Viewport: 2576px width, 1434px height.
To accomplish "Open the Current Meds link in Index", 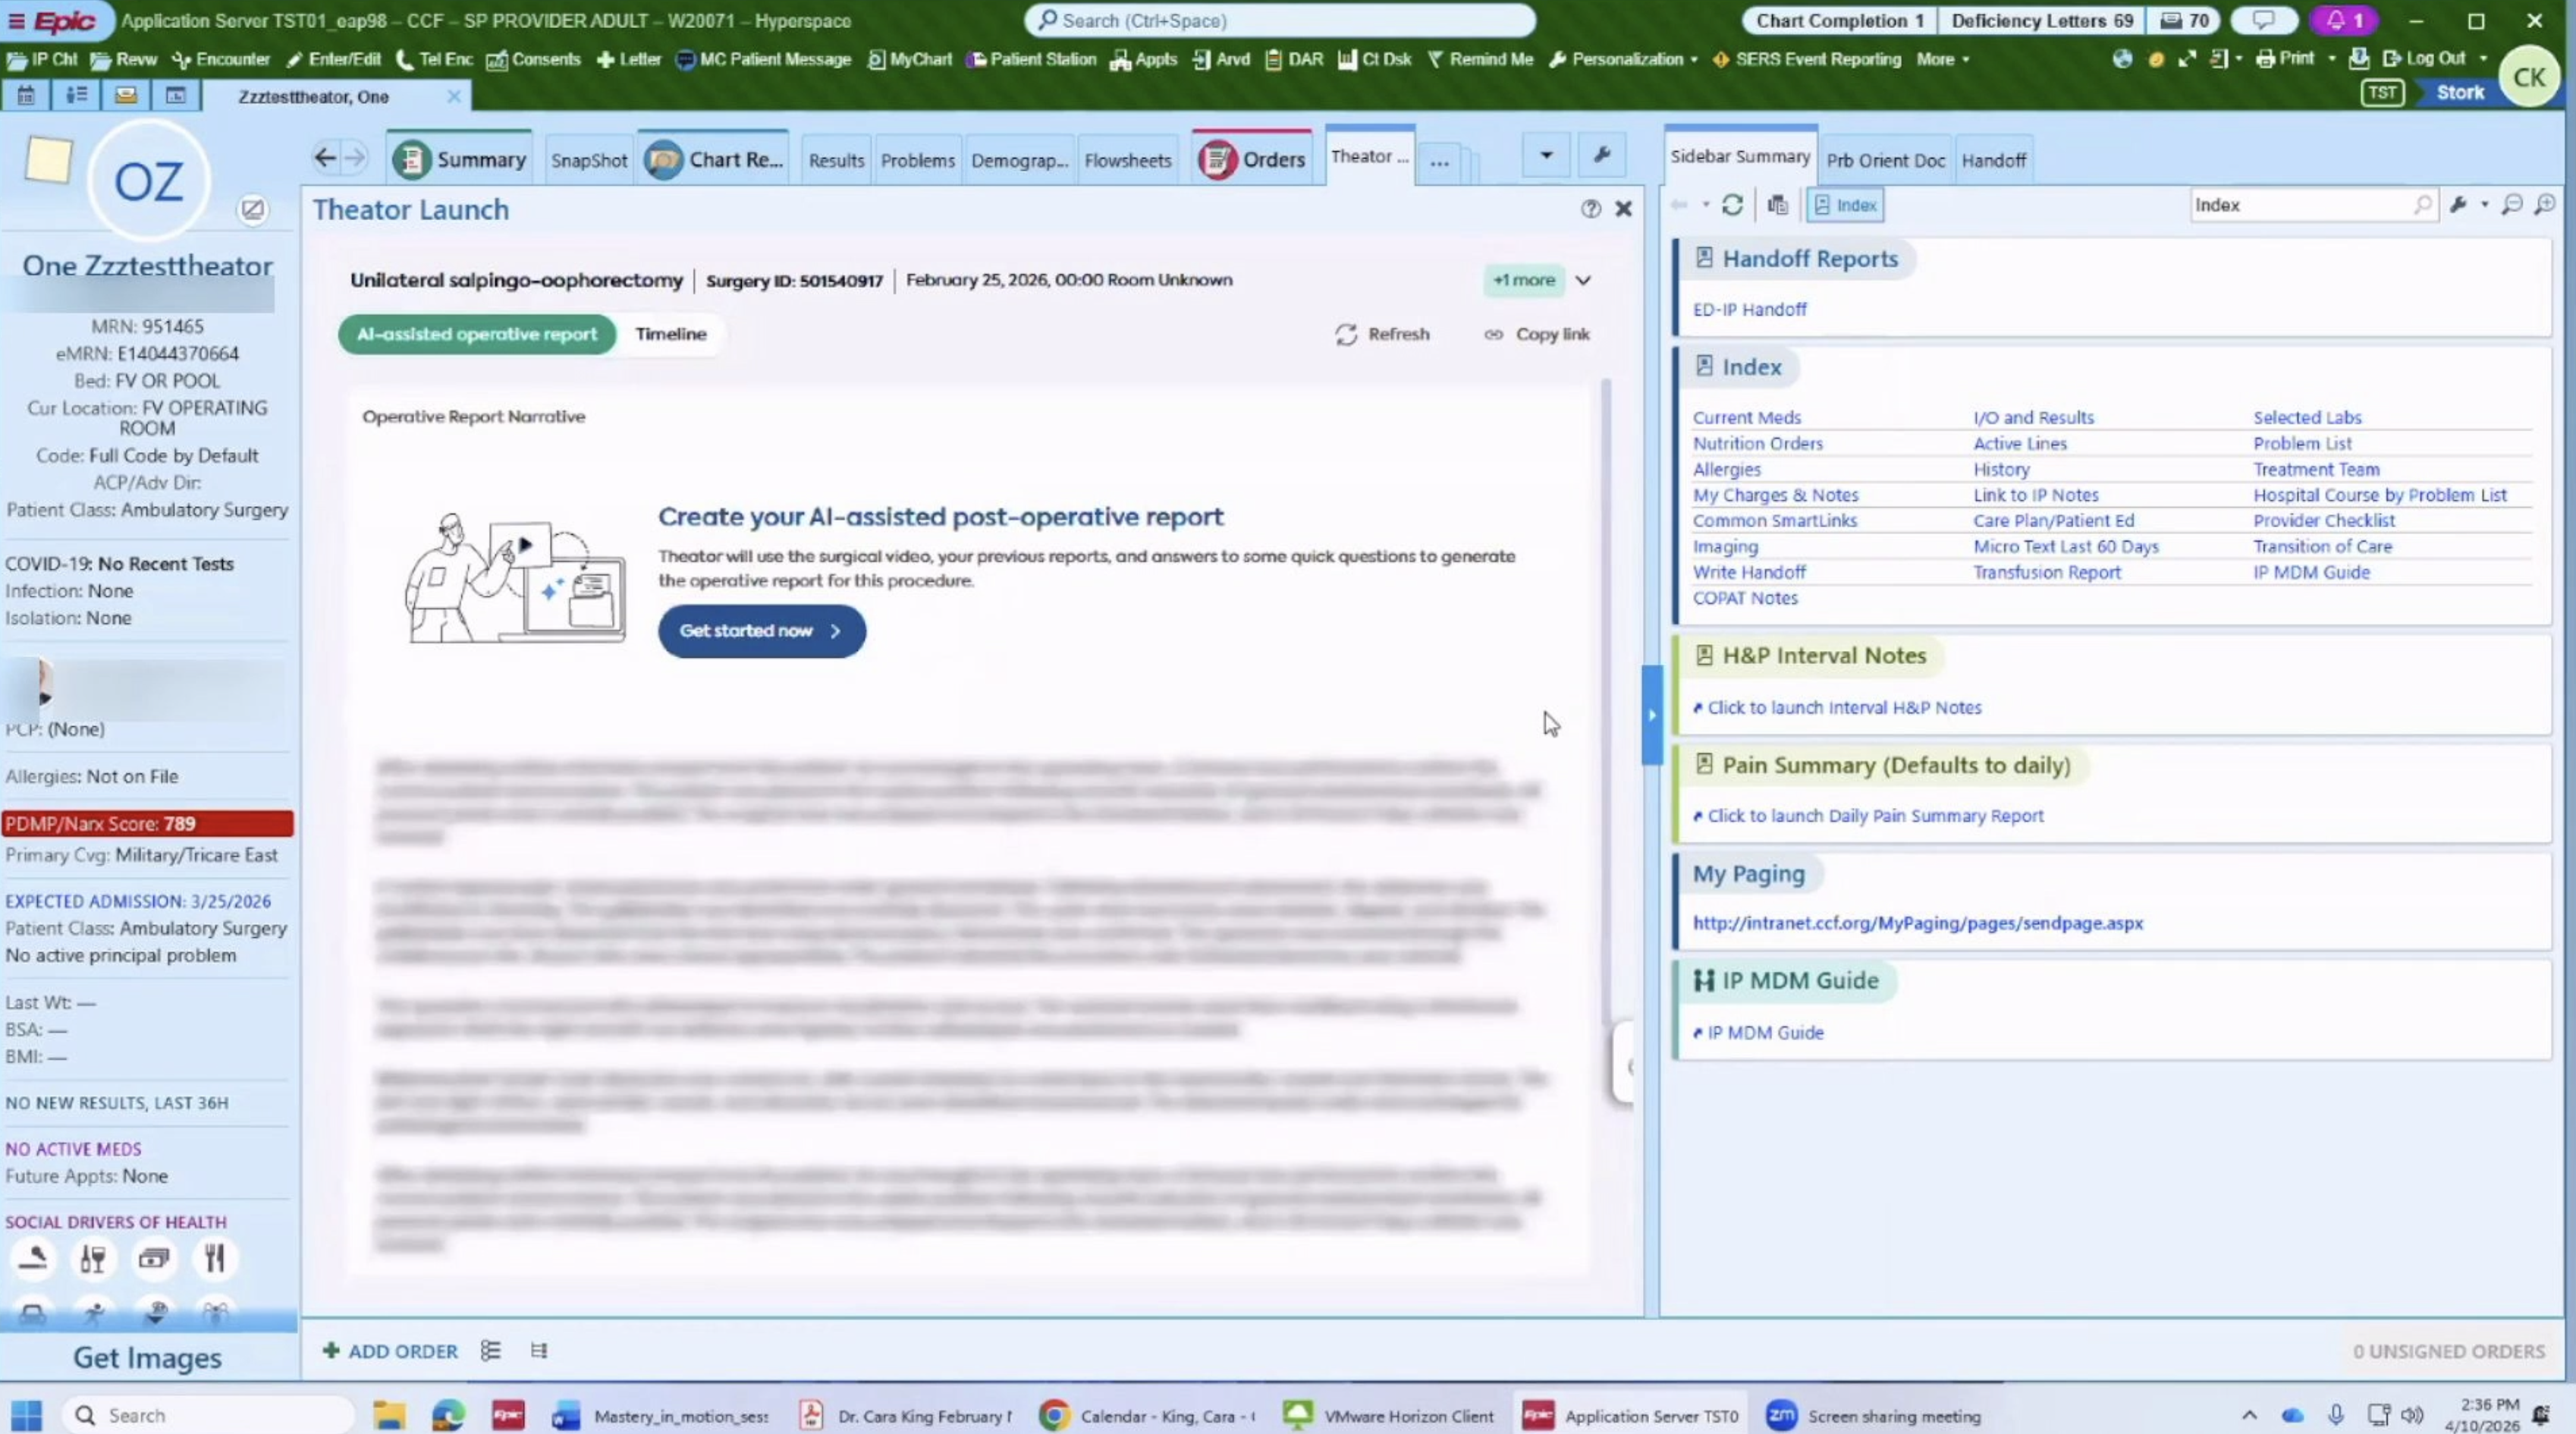I will click(1746, 417).
